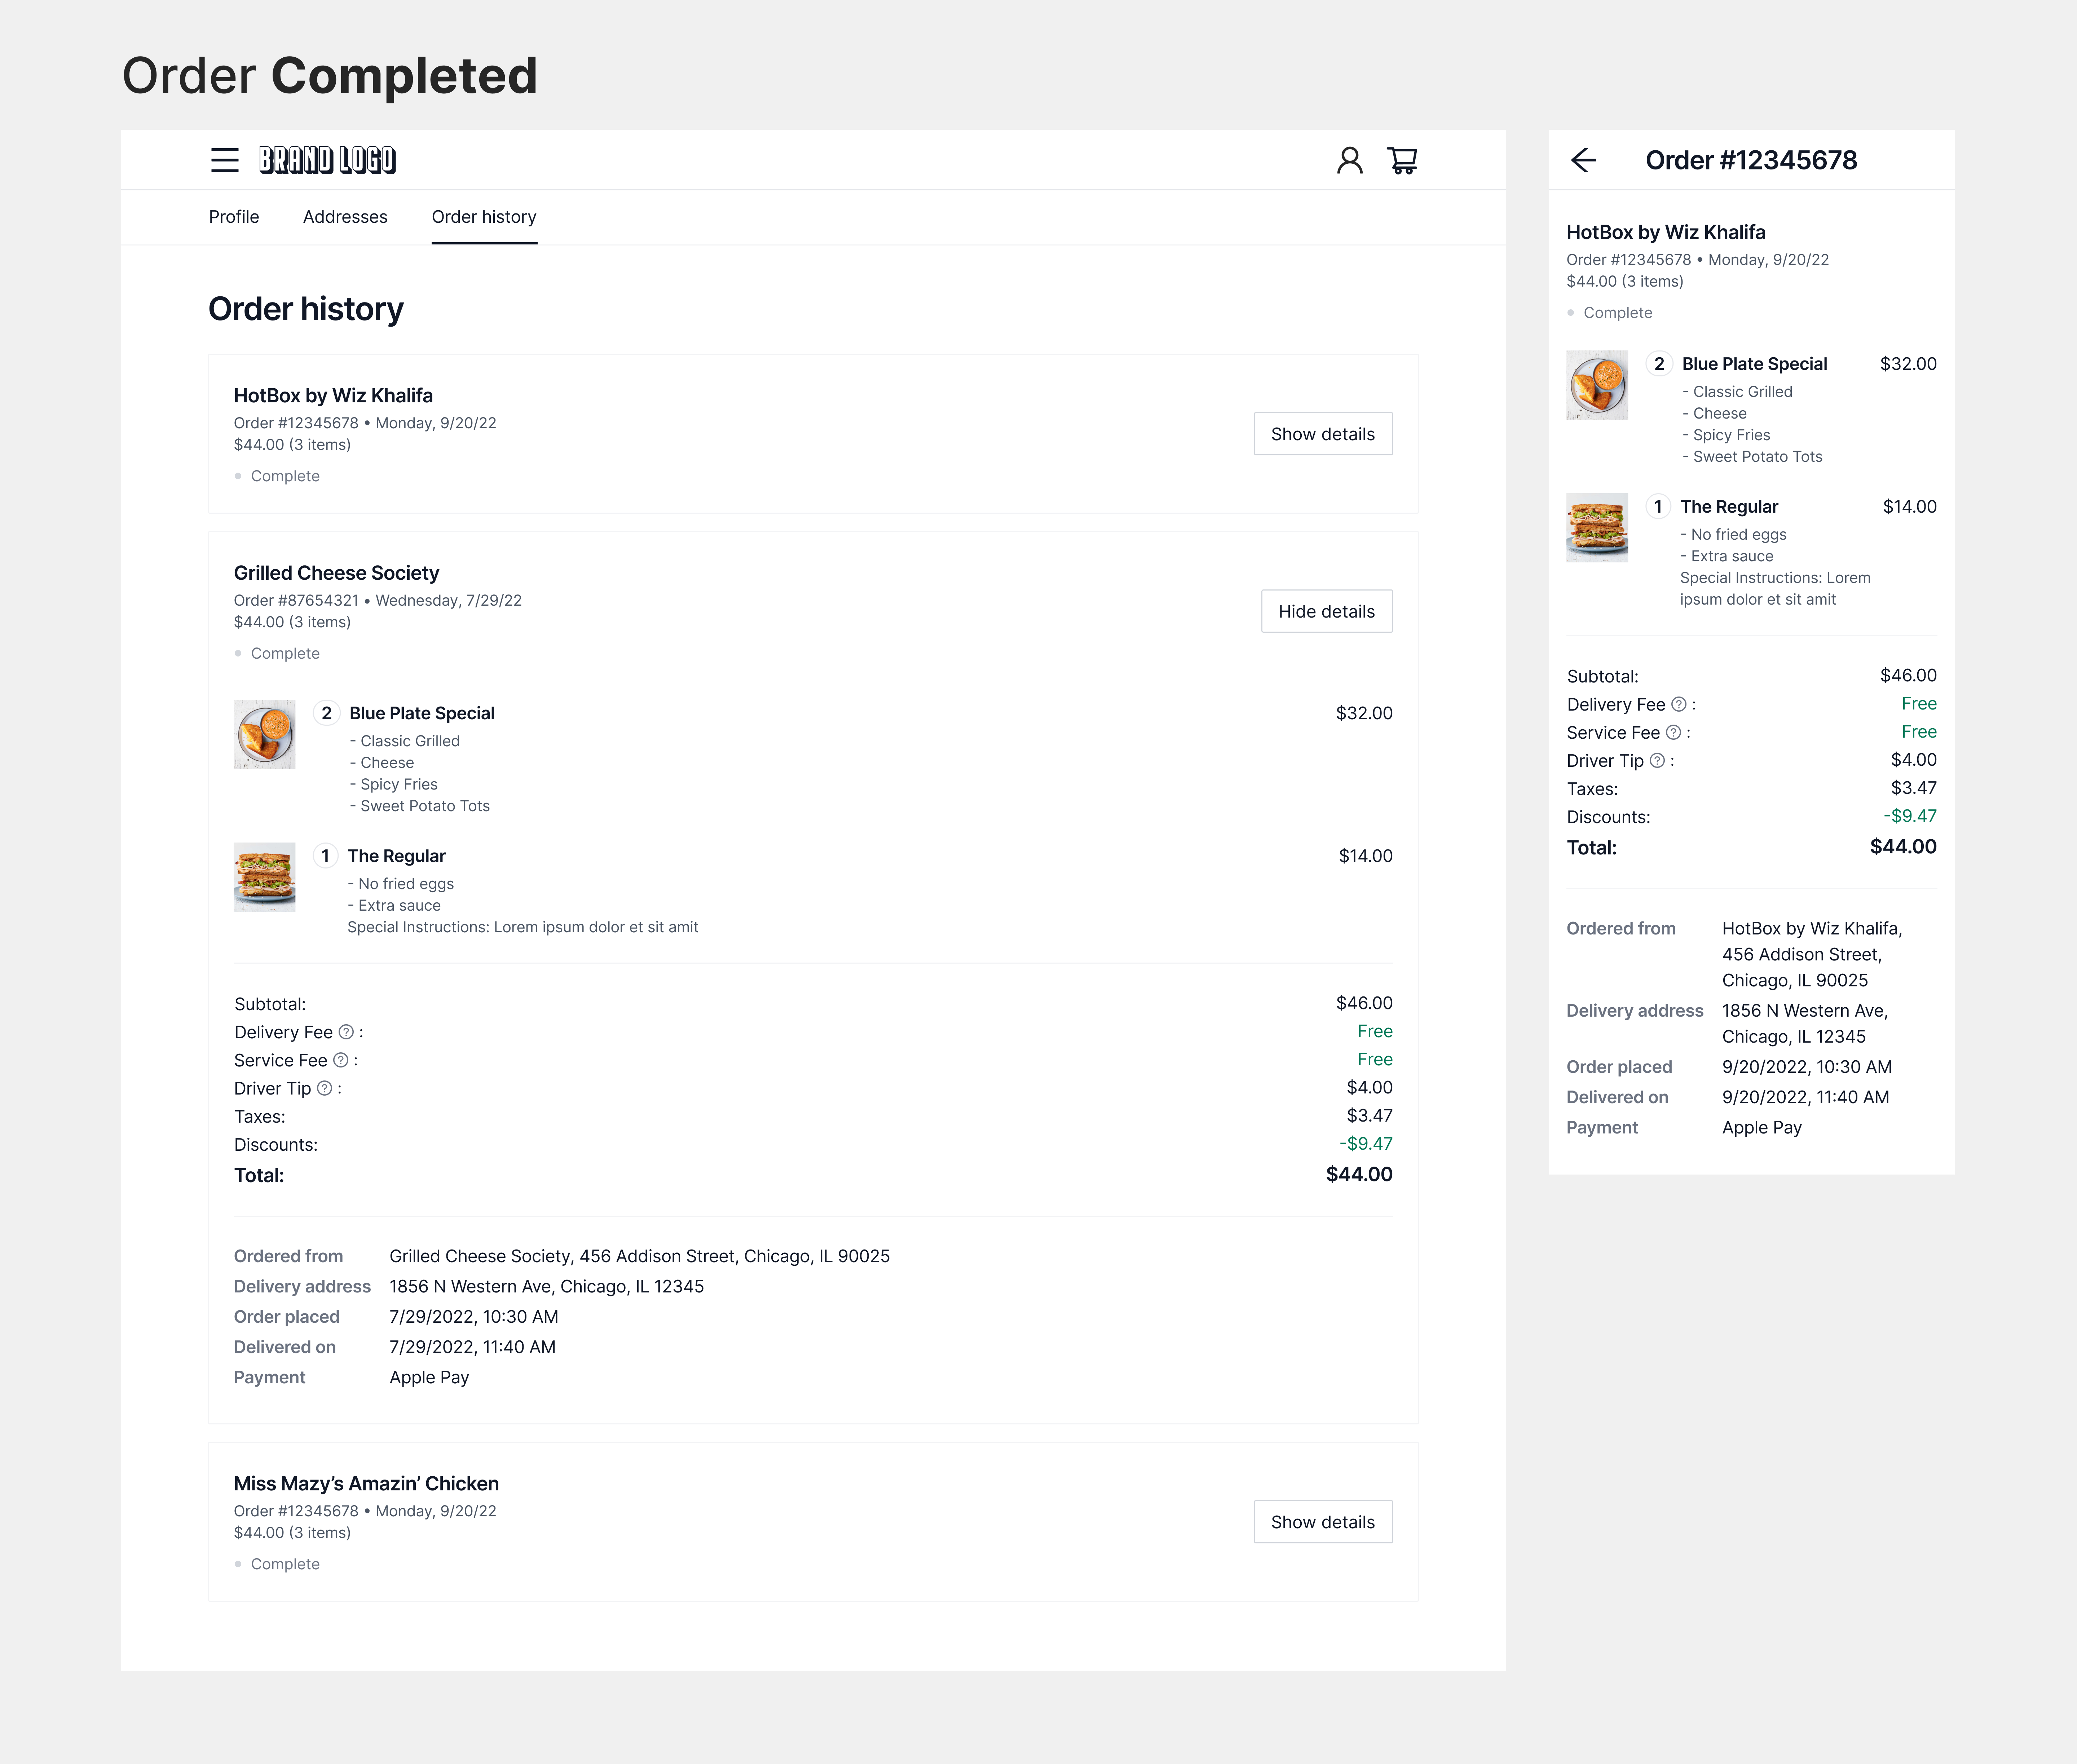Show details for HotBox by Wiz Khalifa order
Screen dimensions: 2077x1764
tap(1322, 433)
